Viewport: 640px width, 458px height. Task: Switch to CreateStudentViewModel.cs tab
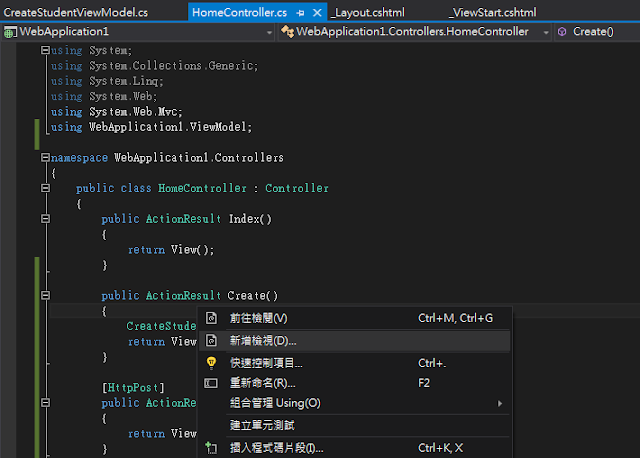point(76,11)
